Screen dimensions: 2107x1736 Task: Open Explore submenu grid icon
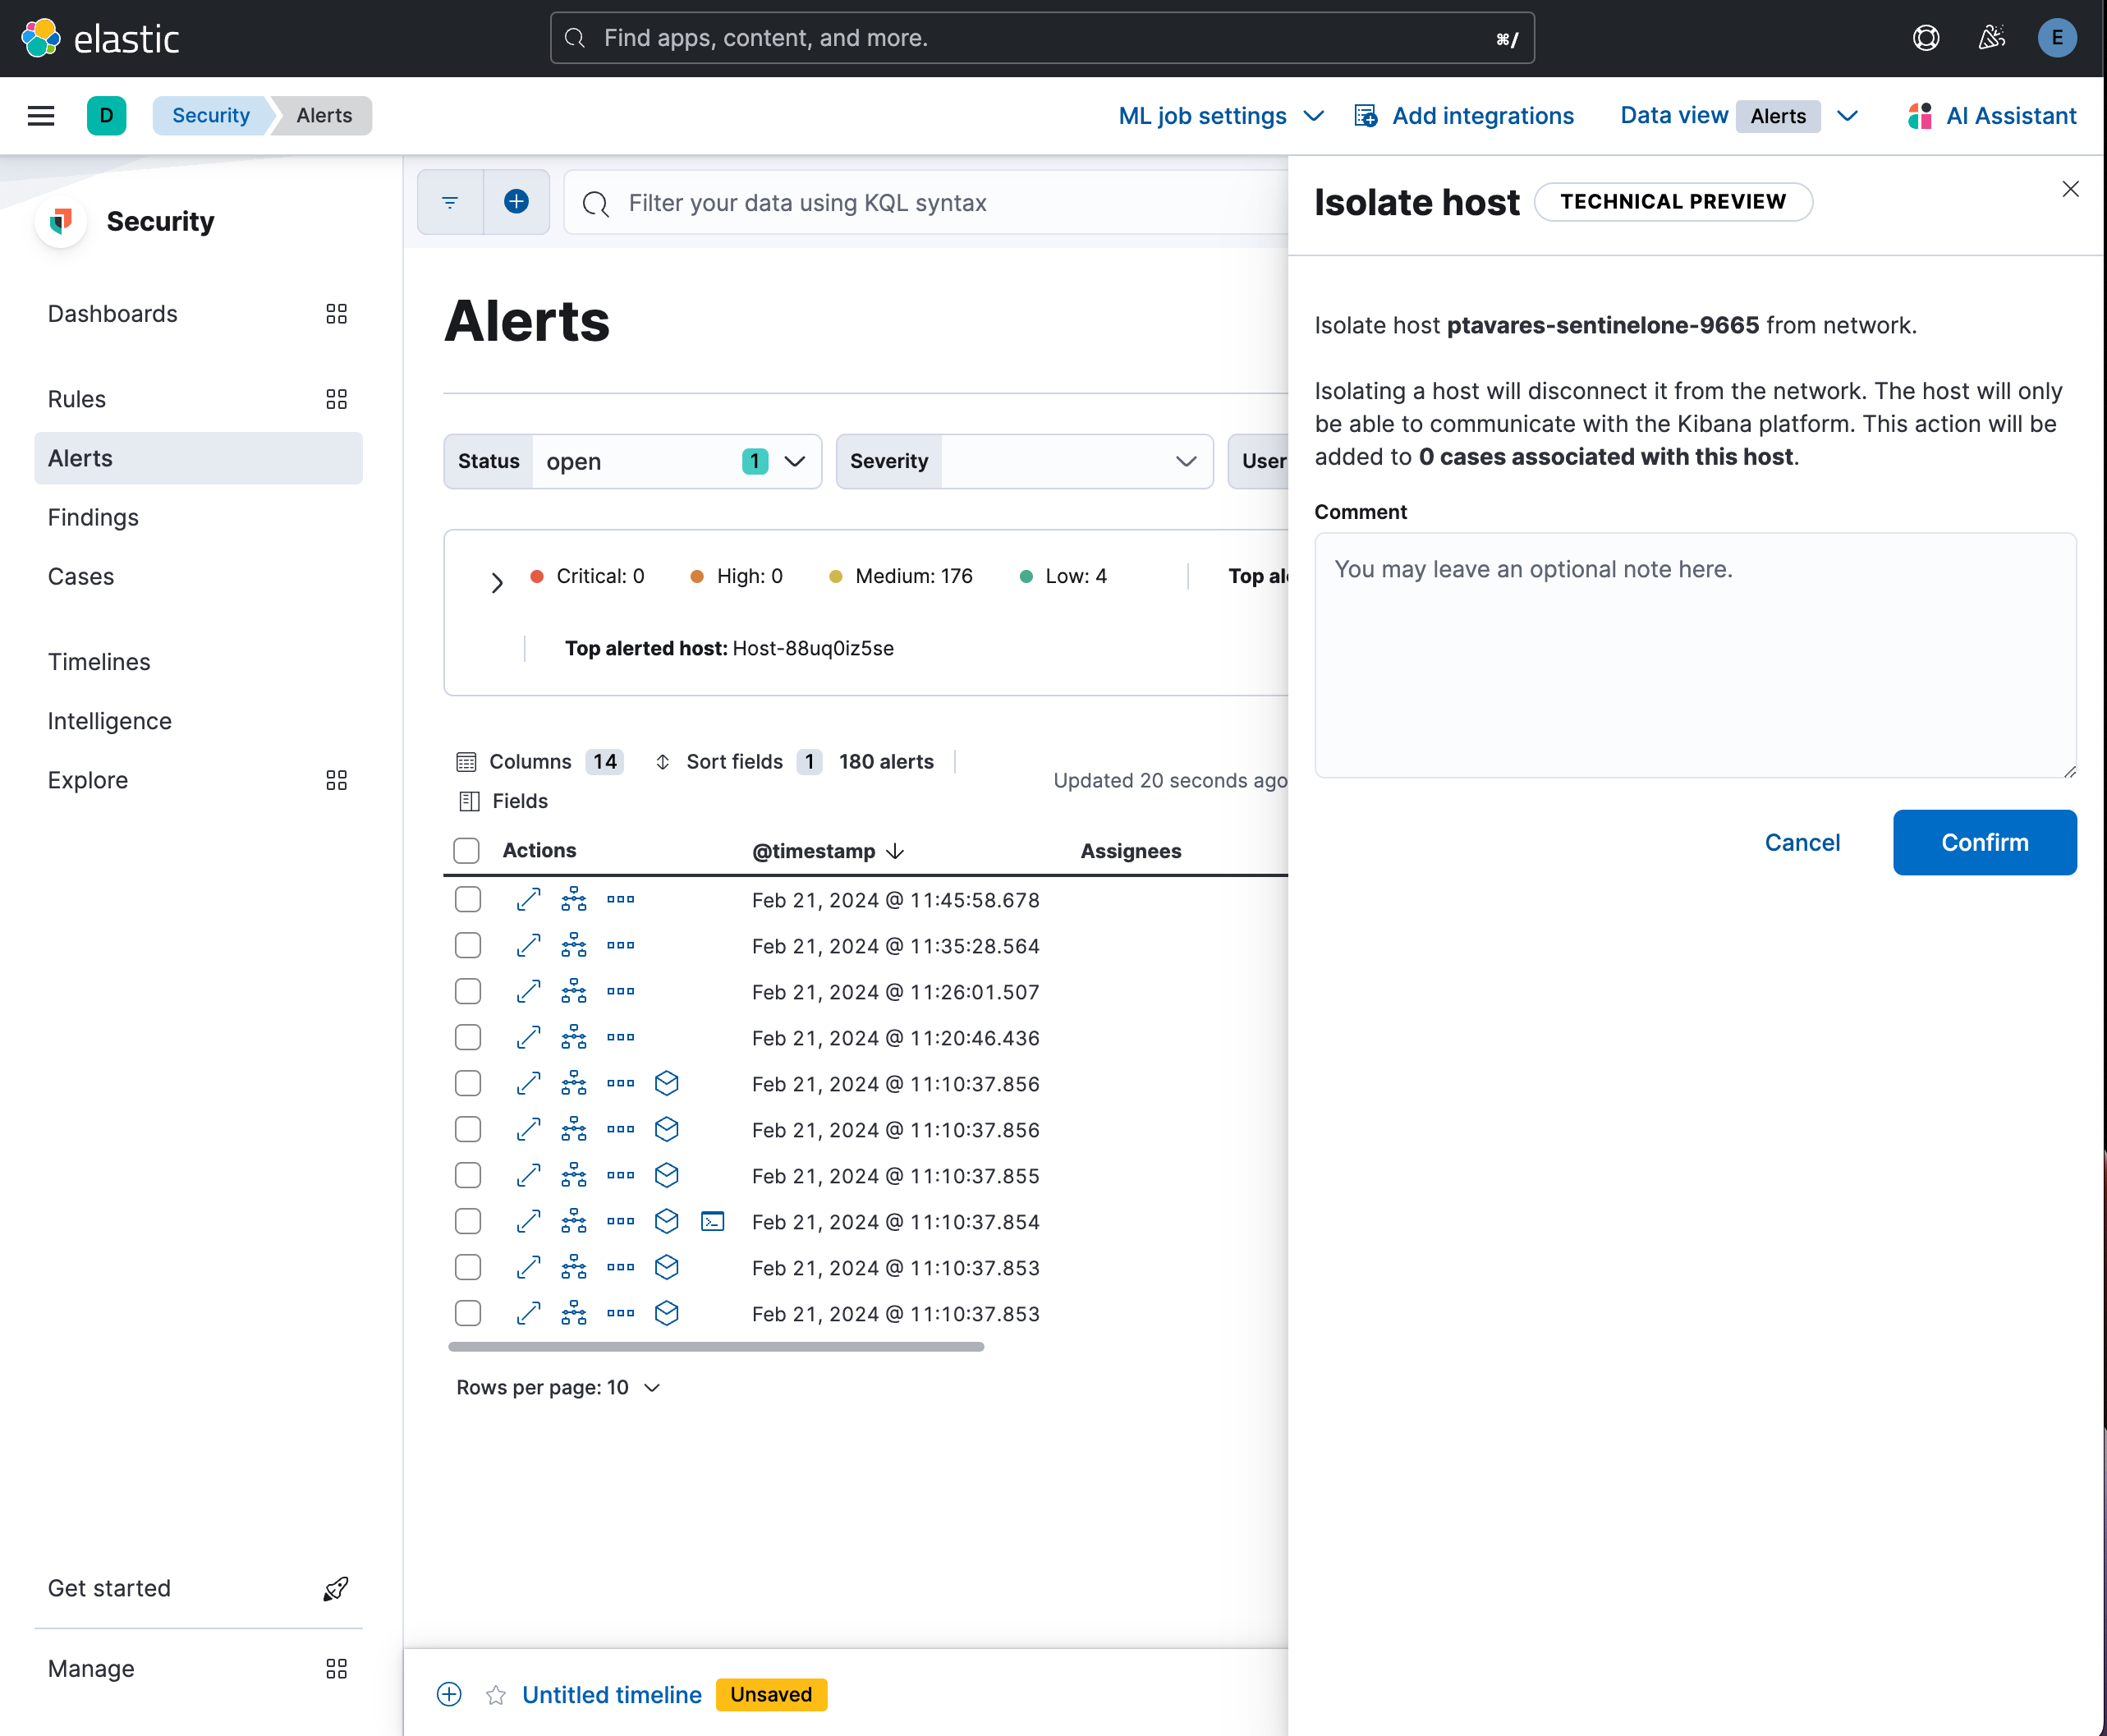pos(336,780)
